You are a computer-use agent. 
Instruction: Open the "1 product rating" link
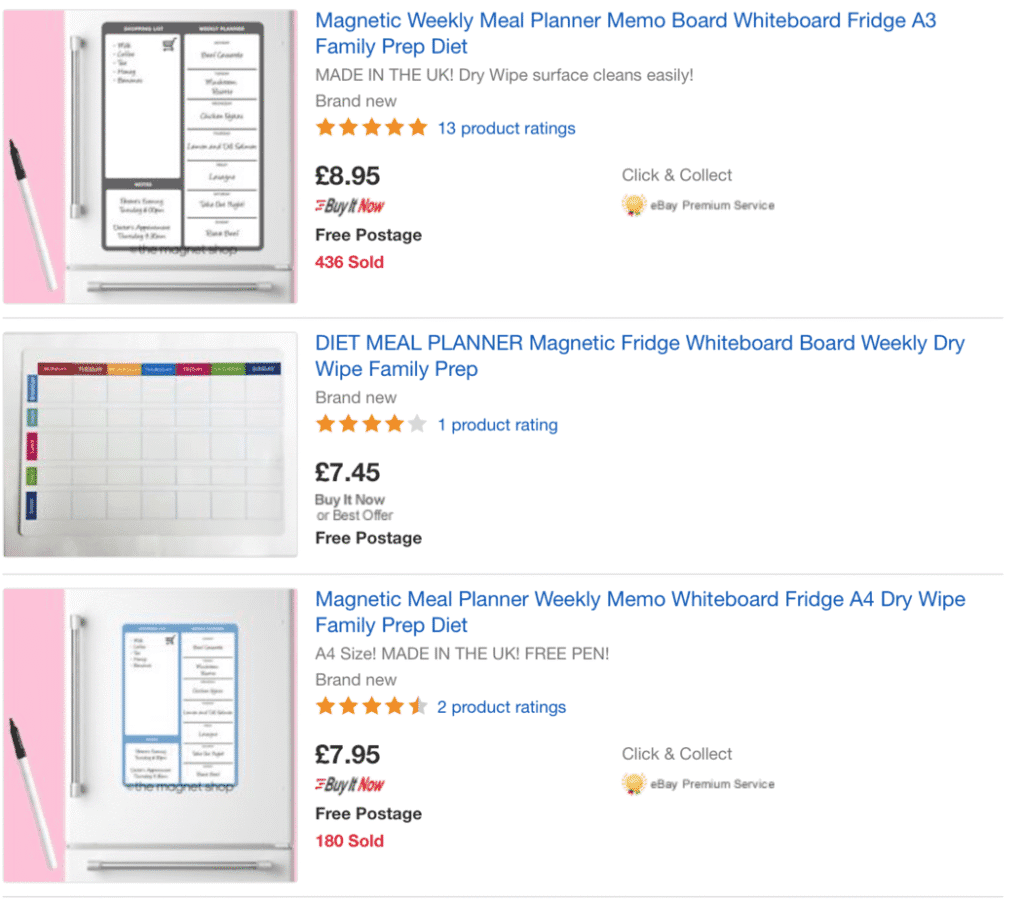(x=497, y=424)
